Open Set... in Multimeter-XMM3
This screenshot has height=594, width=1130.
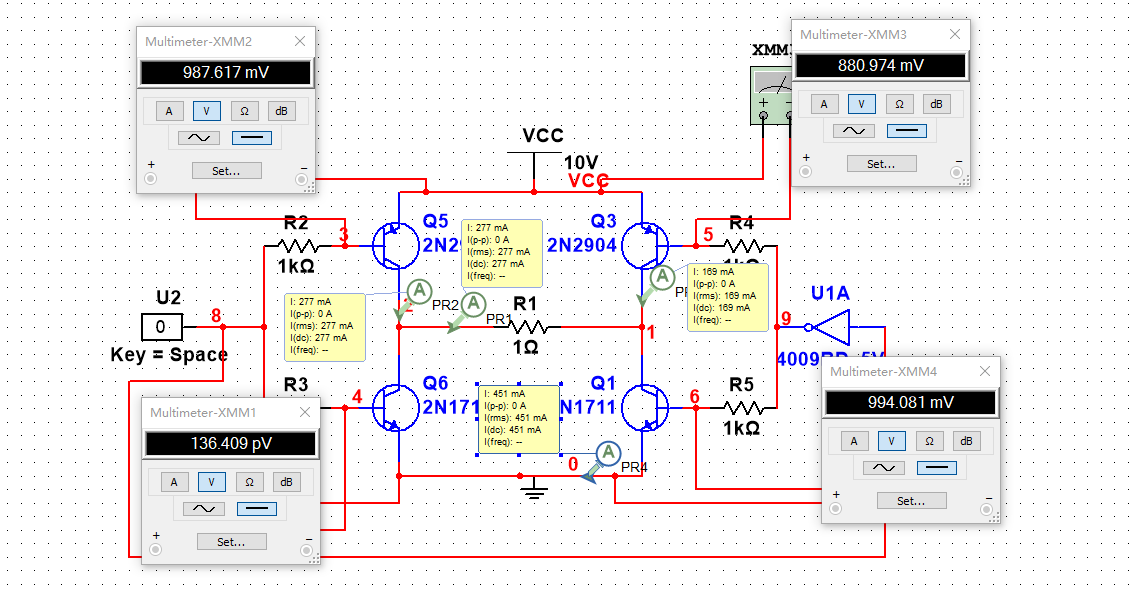coord(881,164)
